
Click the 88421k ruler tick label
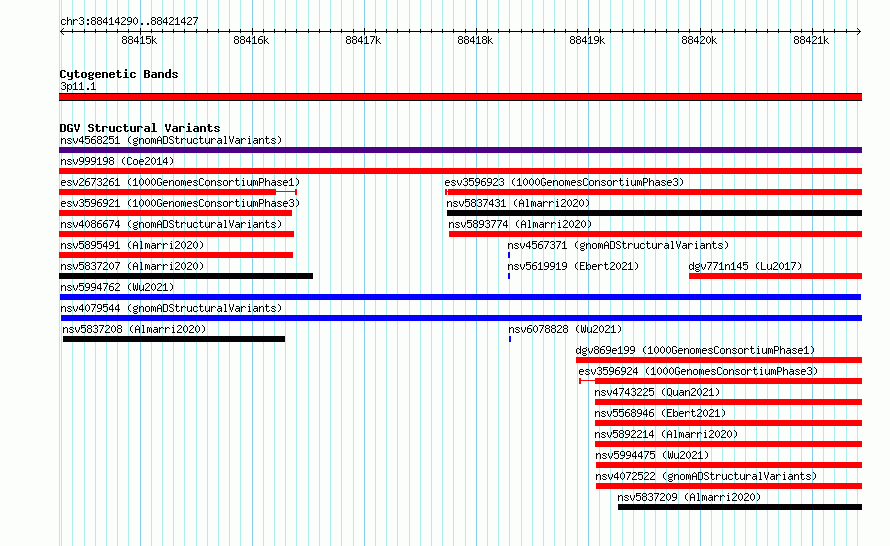click(x=811, y=40)
